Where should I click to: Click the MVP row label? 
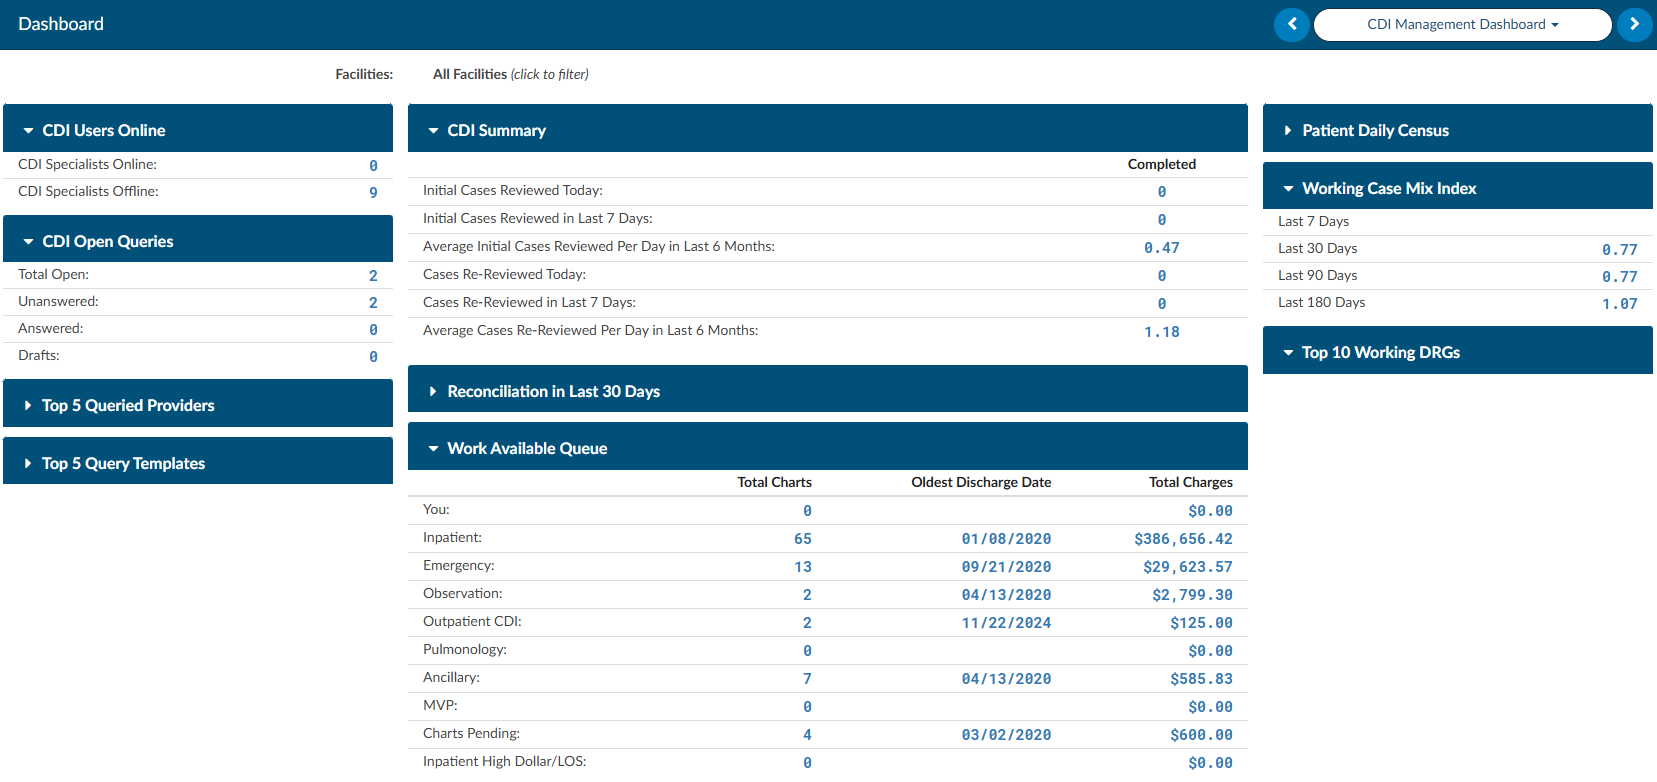point(440,705)
